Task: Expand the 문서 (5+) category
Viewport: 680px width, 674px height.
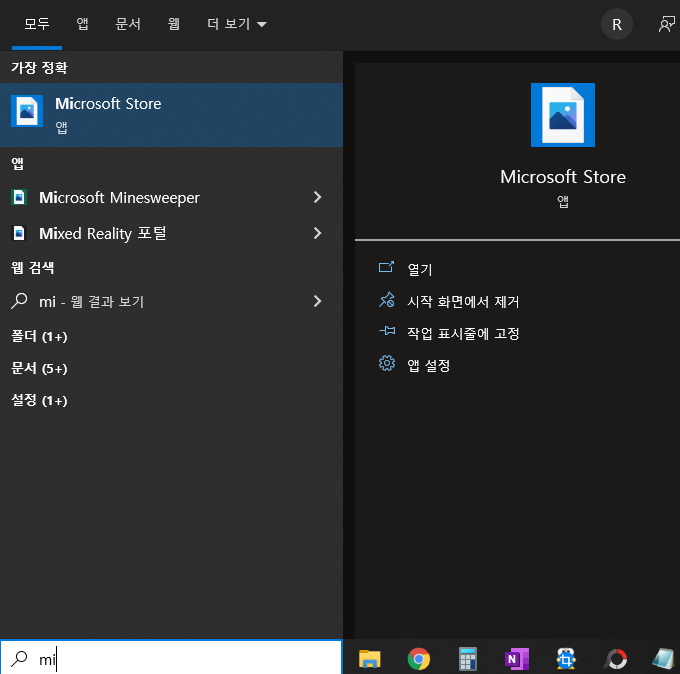Action: (39, 368)
